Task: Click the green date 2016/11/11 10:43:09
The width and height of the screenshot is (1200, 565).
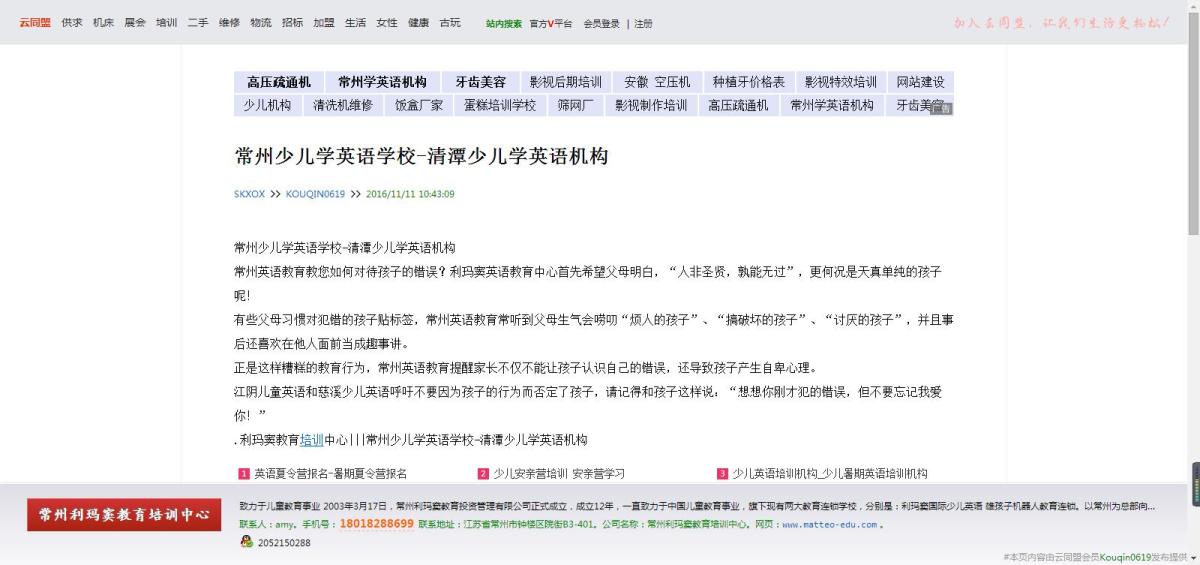Action: click(410, 194)
